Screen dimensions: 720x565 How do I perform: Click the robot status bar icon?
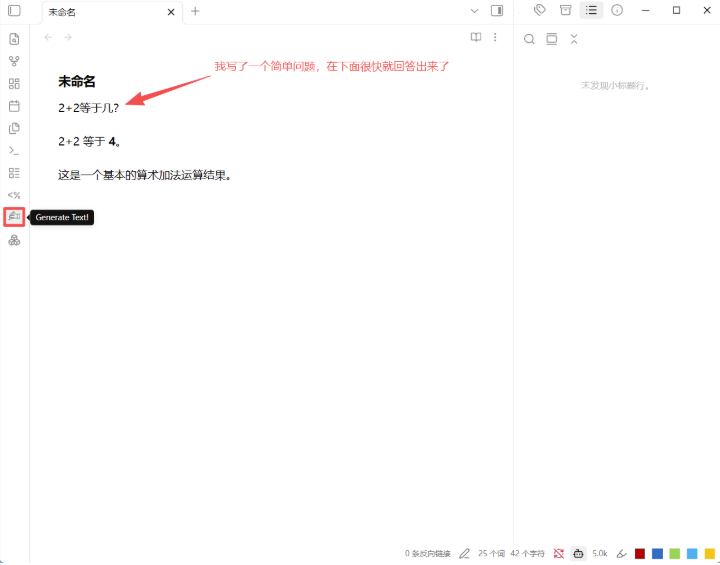(x=579, y=554)
